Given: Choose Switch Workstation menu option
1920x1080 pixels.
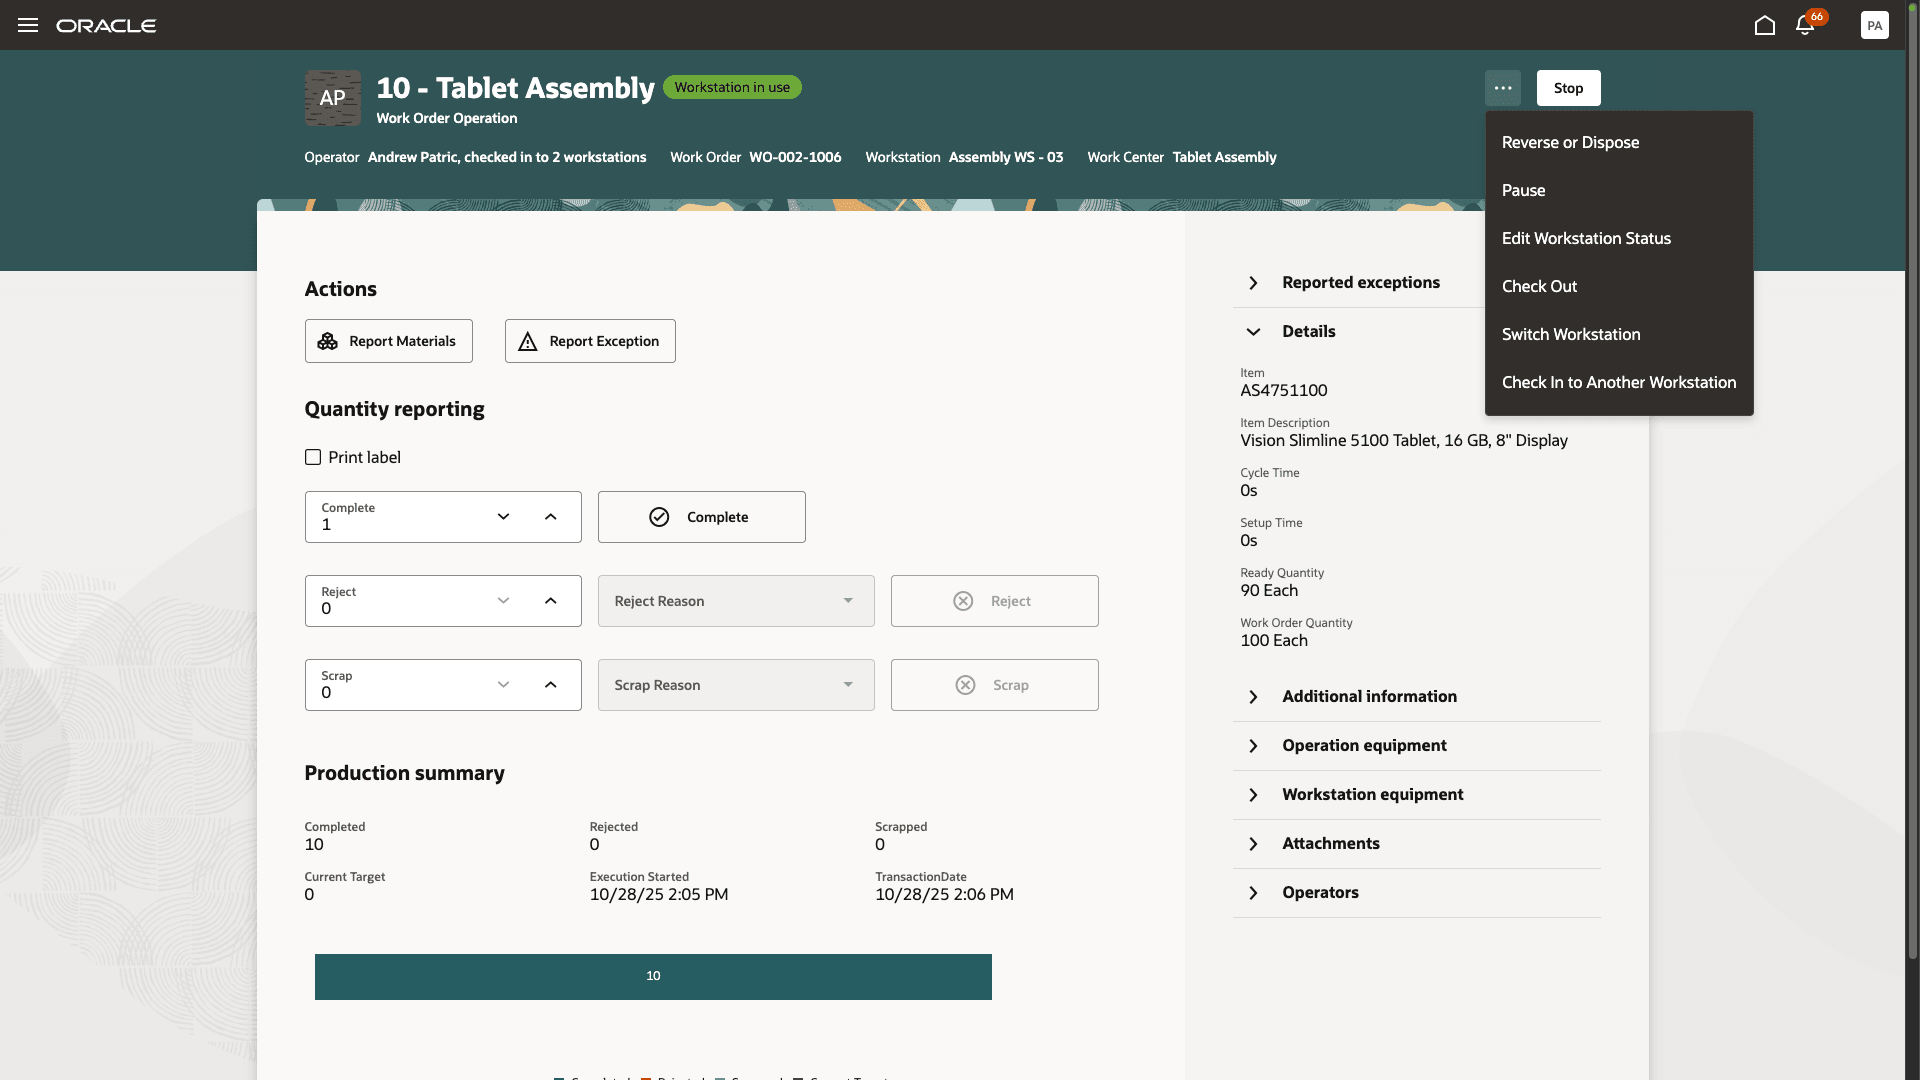Looking at the screenshot, I should (1570, 334).
